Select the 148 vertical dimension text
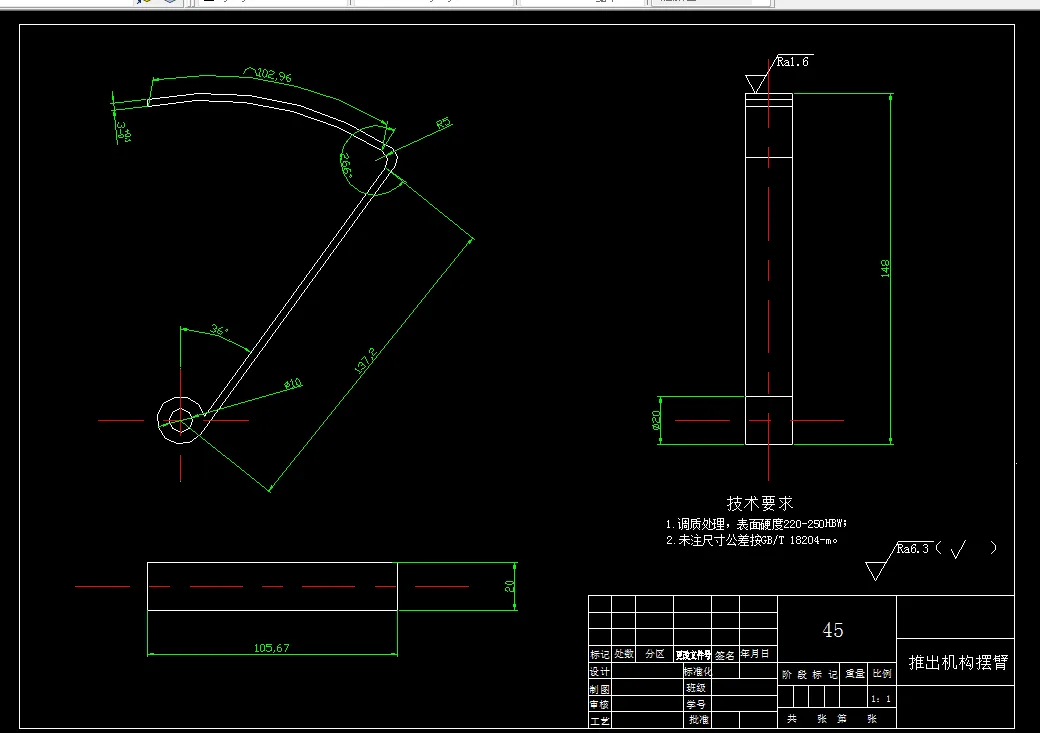The width and height of the screenshot is (1040, 733). pos(885,269)
